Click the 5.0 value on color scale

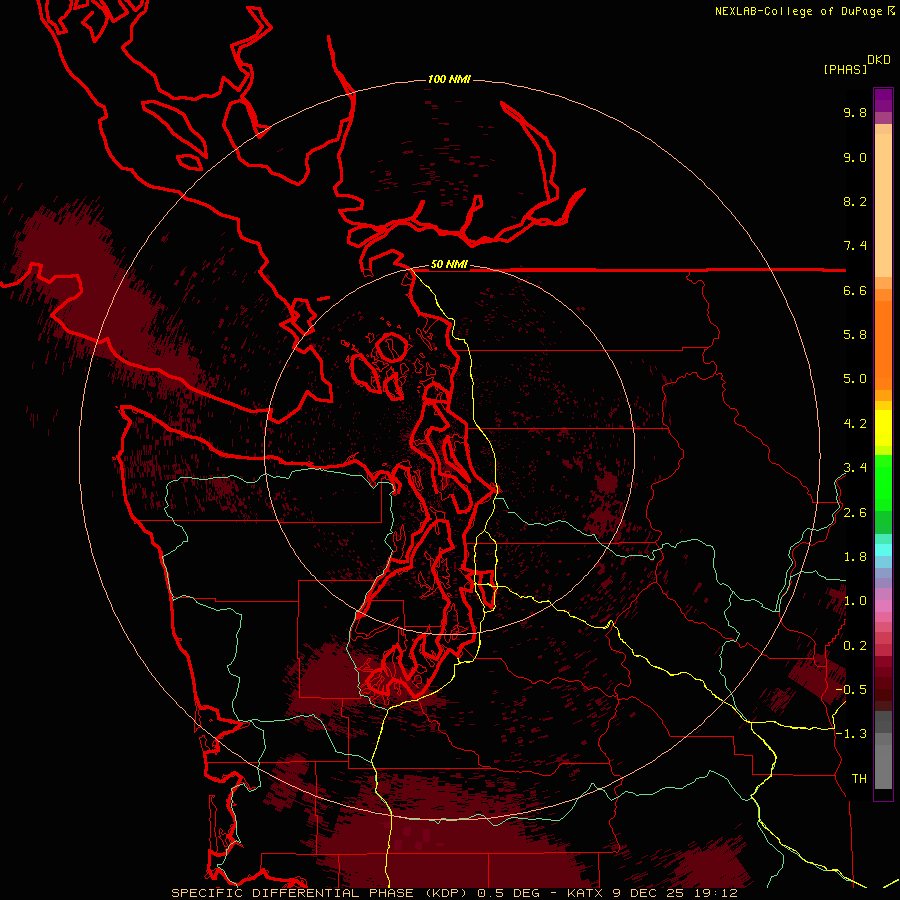(855, 379)
